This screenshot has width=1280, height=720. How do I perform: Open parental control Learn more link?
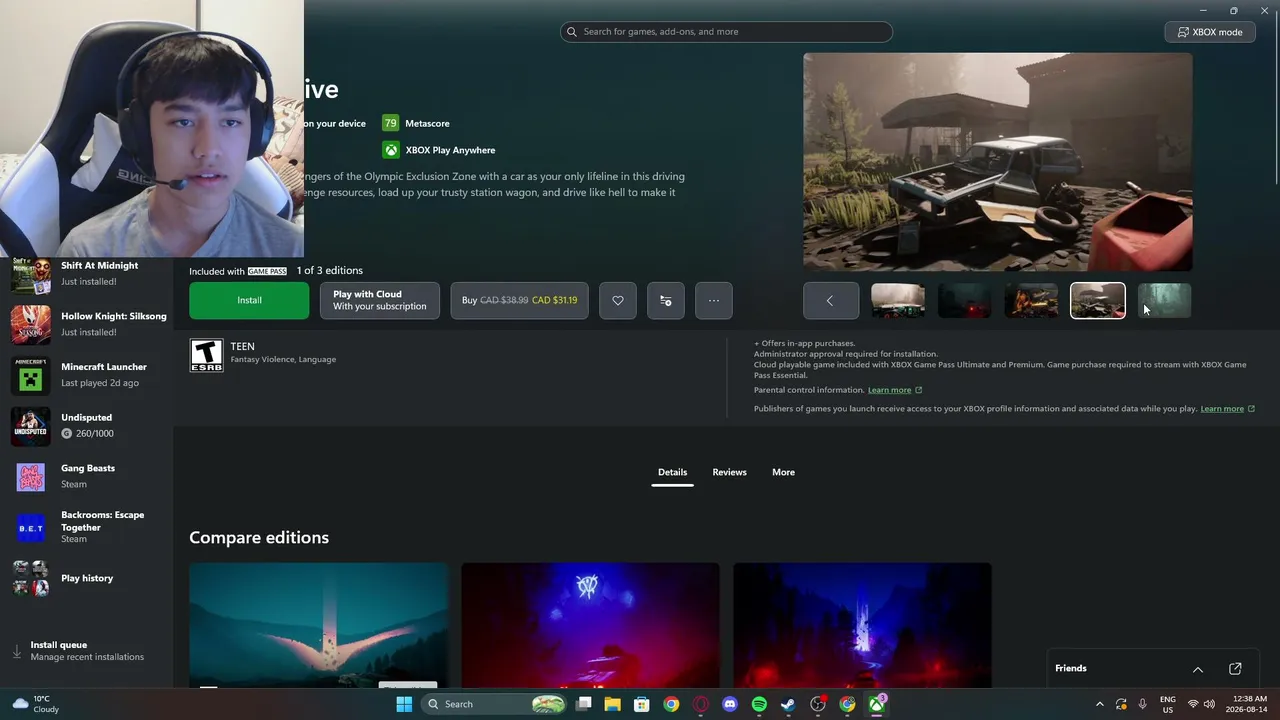tap(895, 390)
